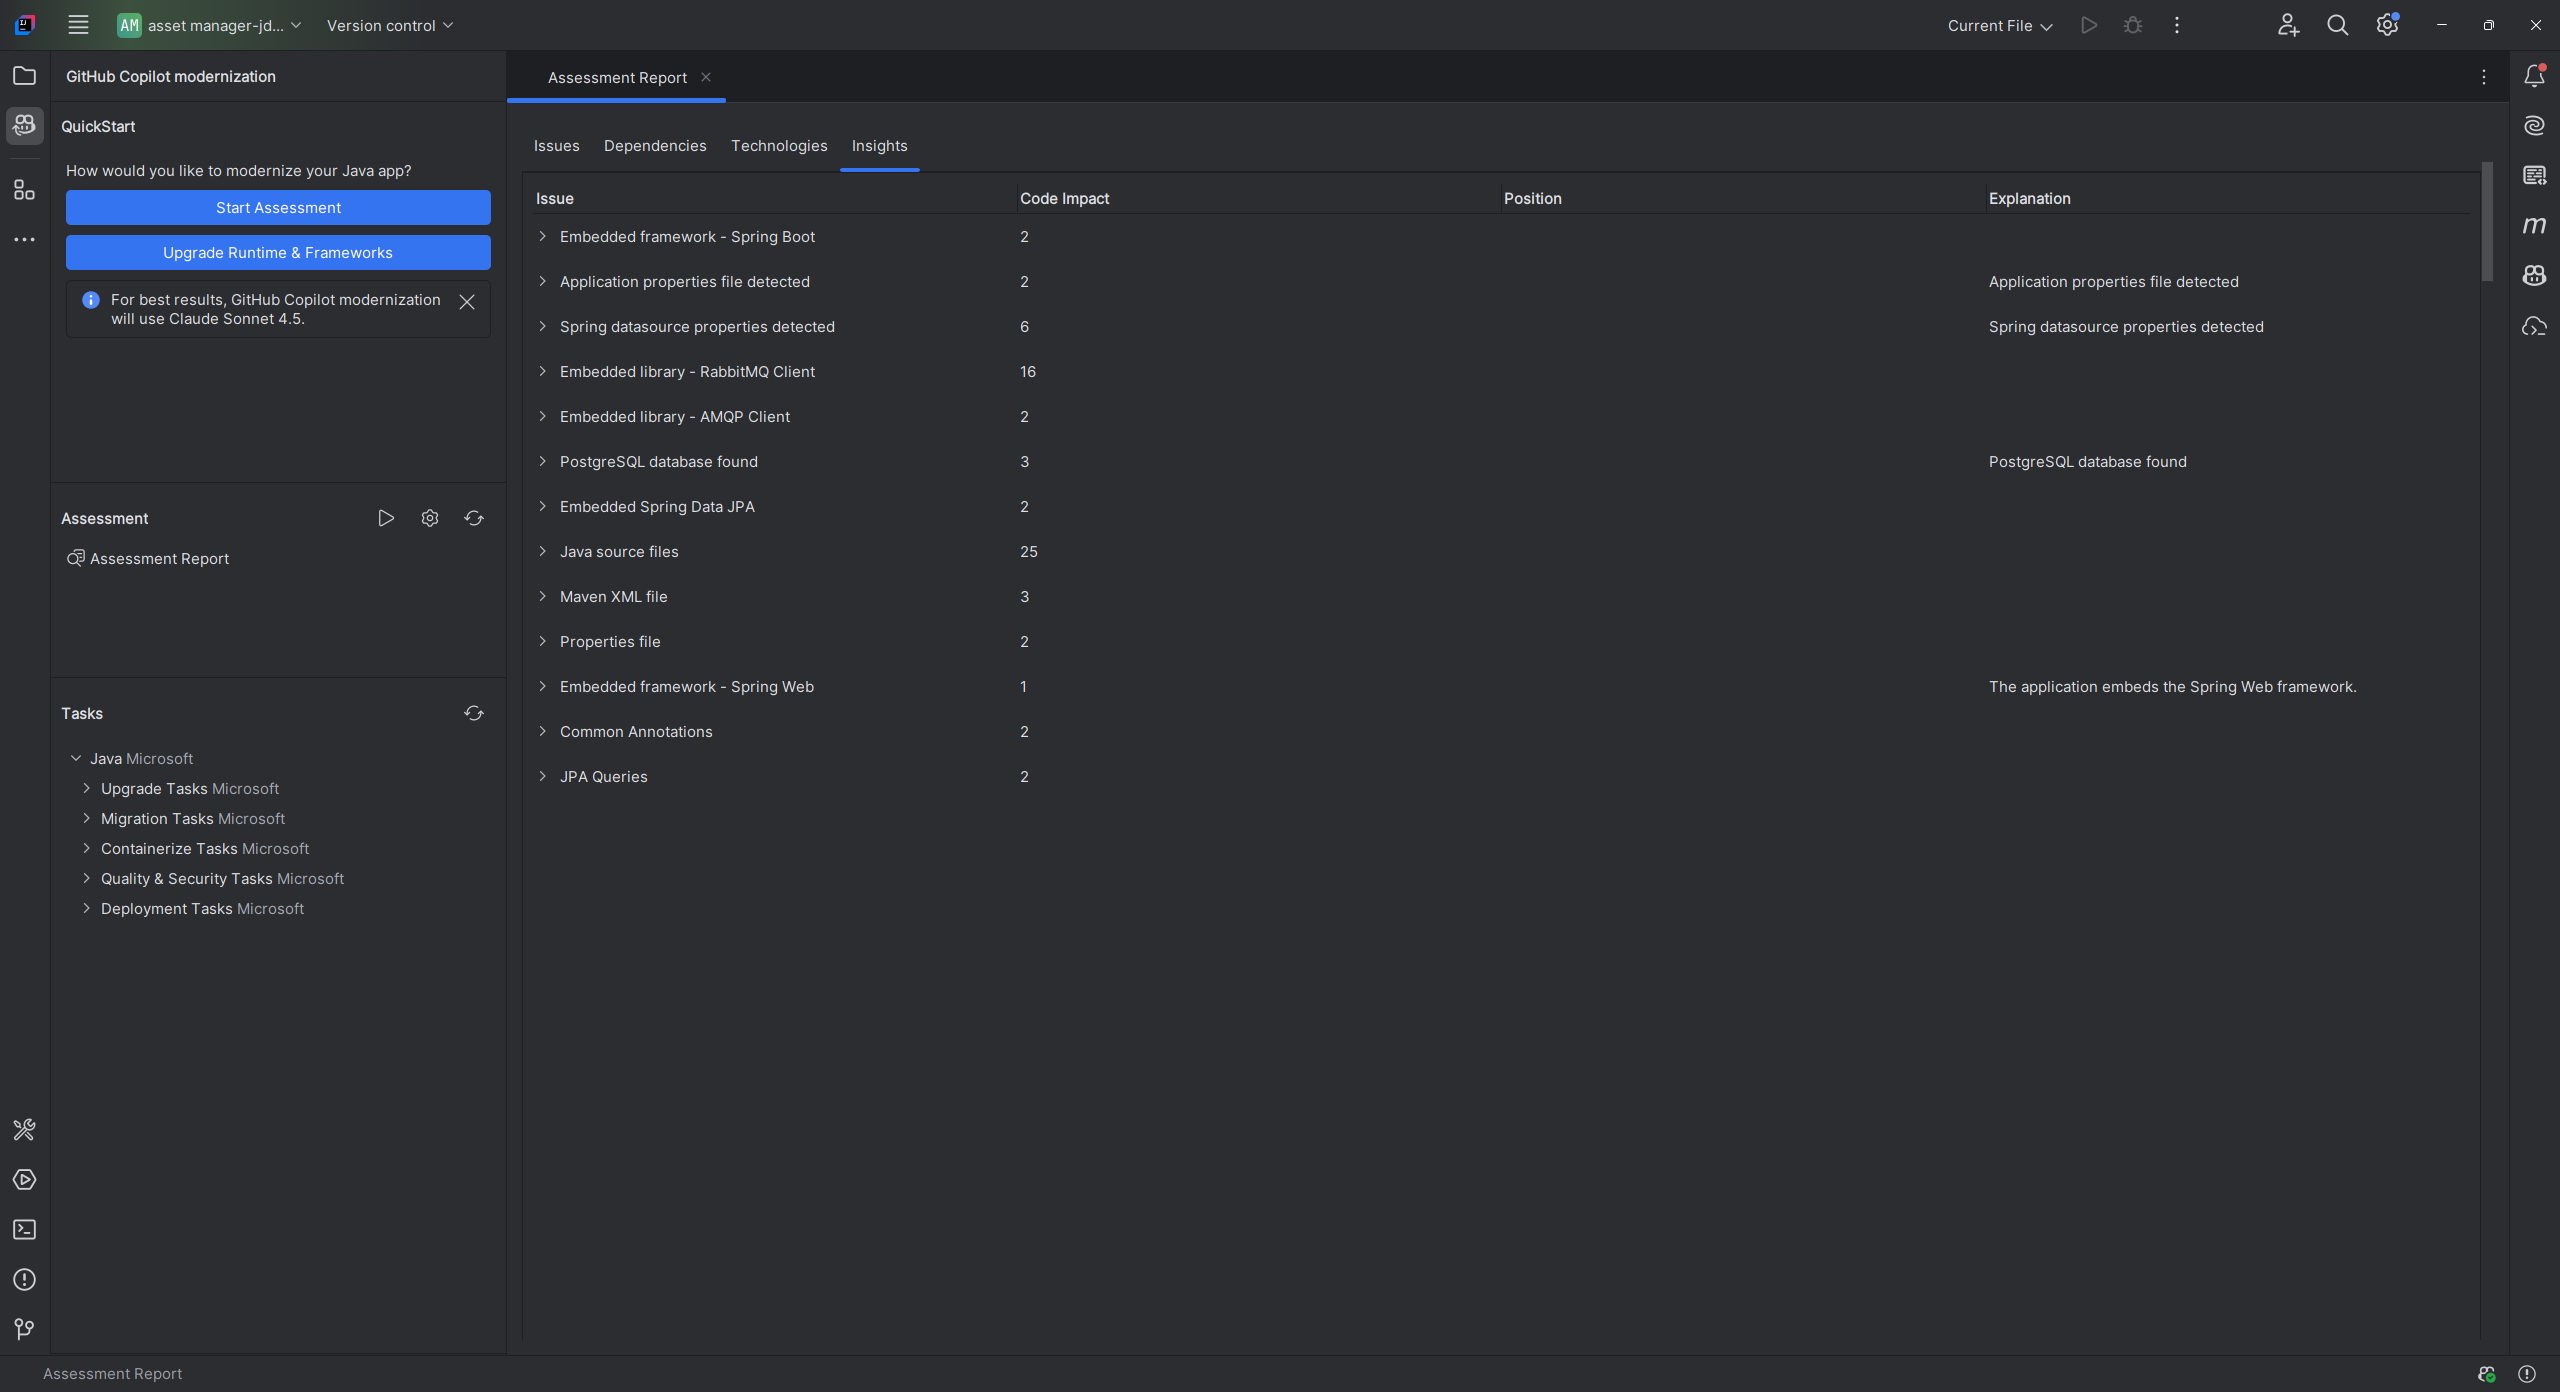2560x1392 pixels.
Task: Expand Embedded library - RabbitMQ Client row
Action: tap(543, 372)
